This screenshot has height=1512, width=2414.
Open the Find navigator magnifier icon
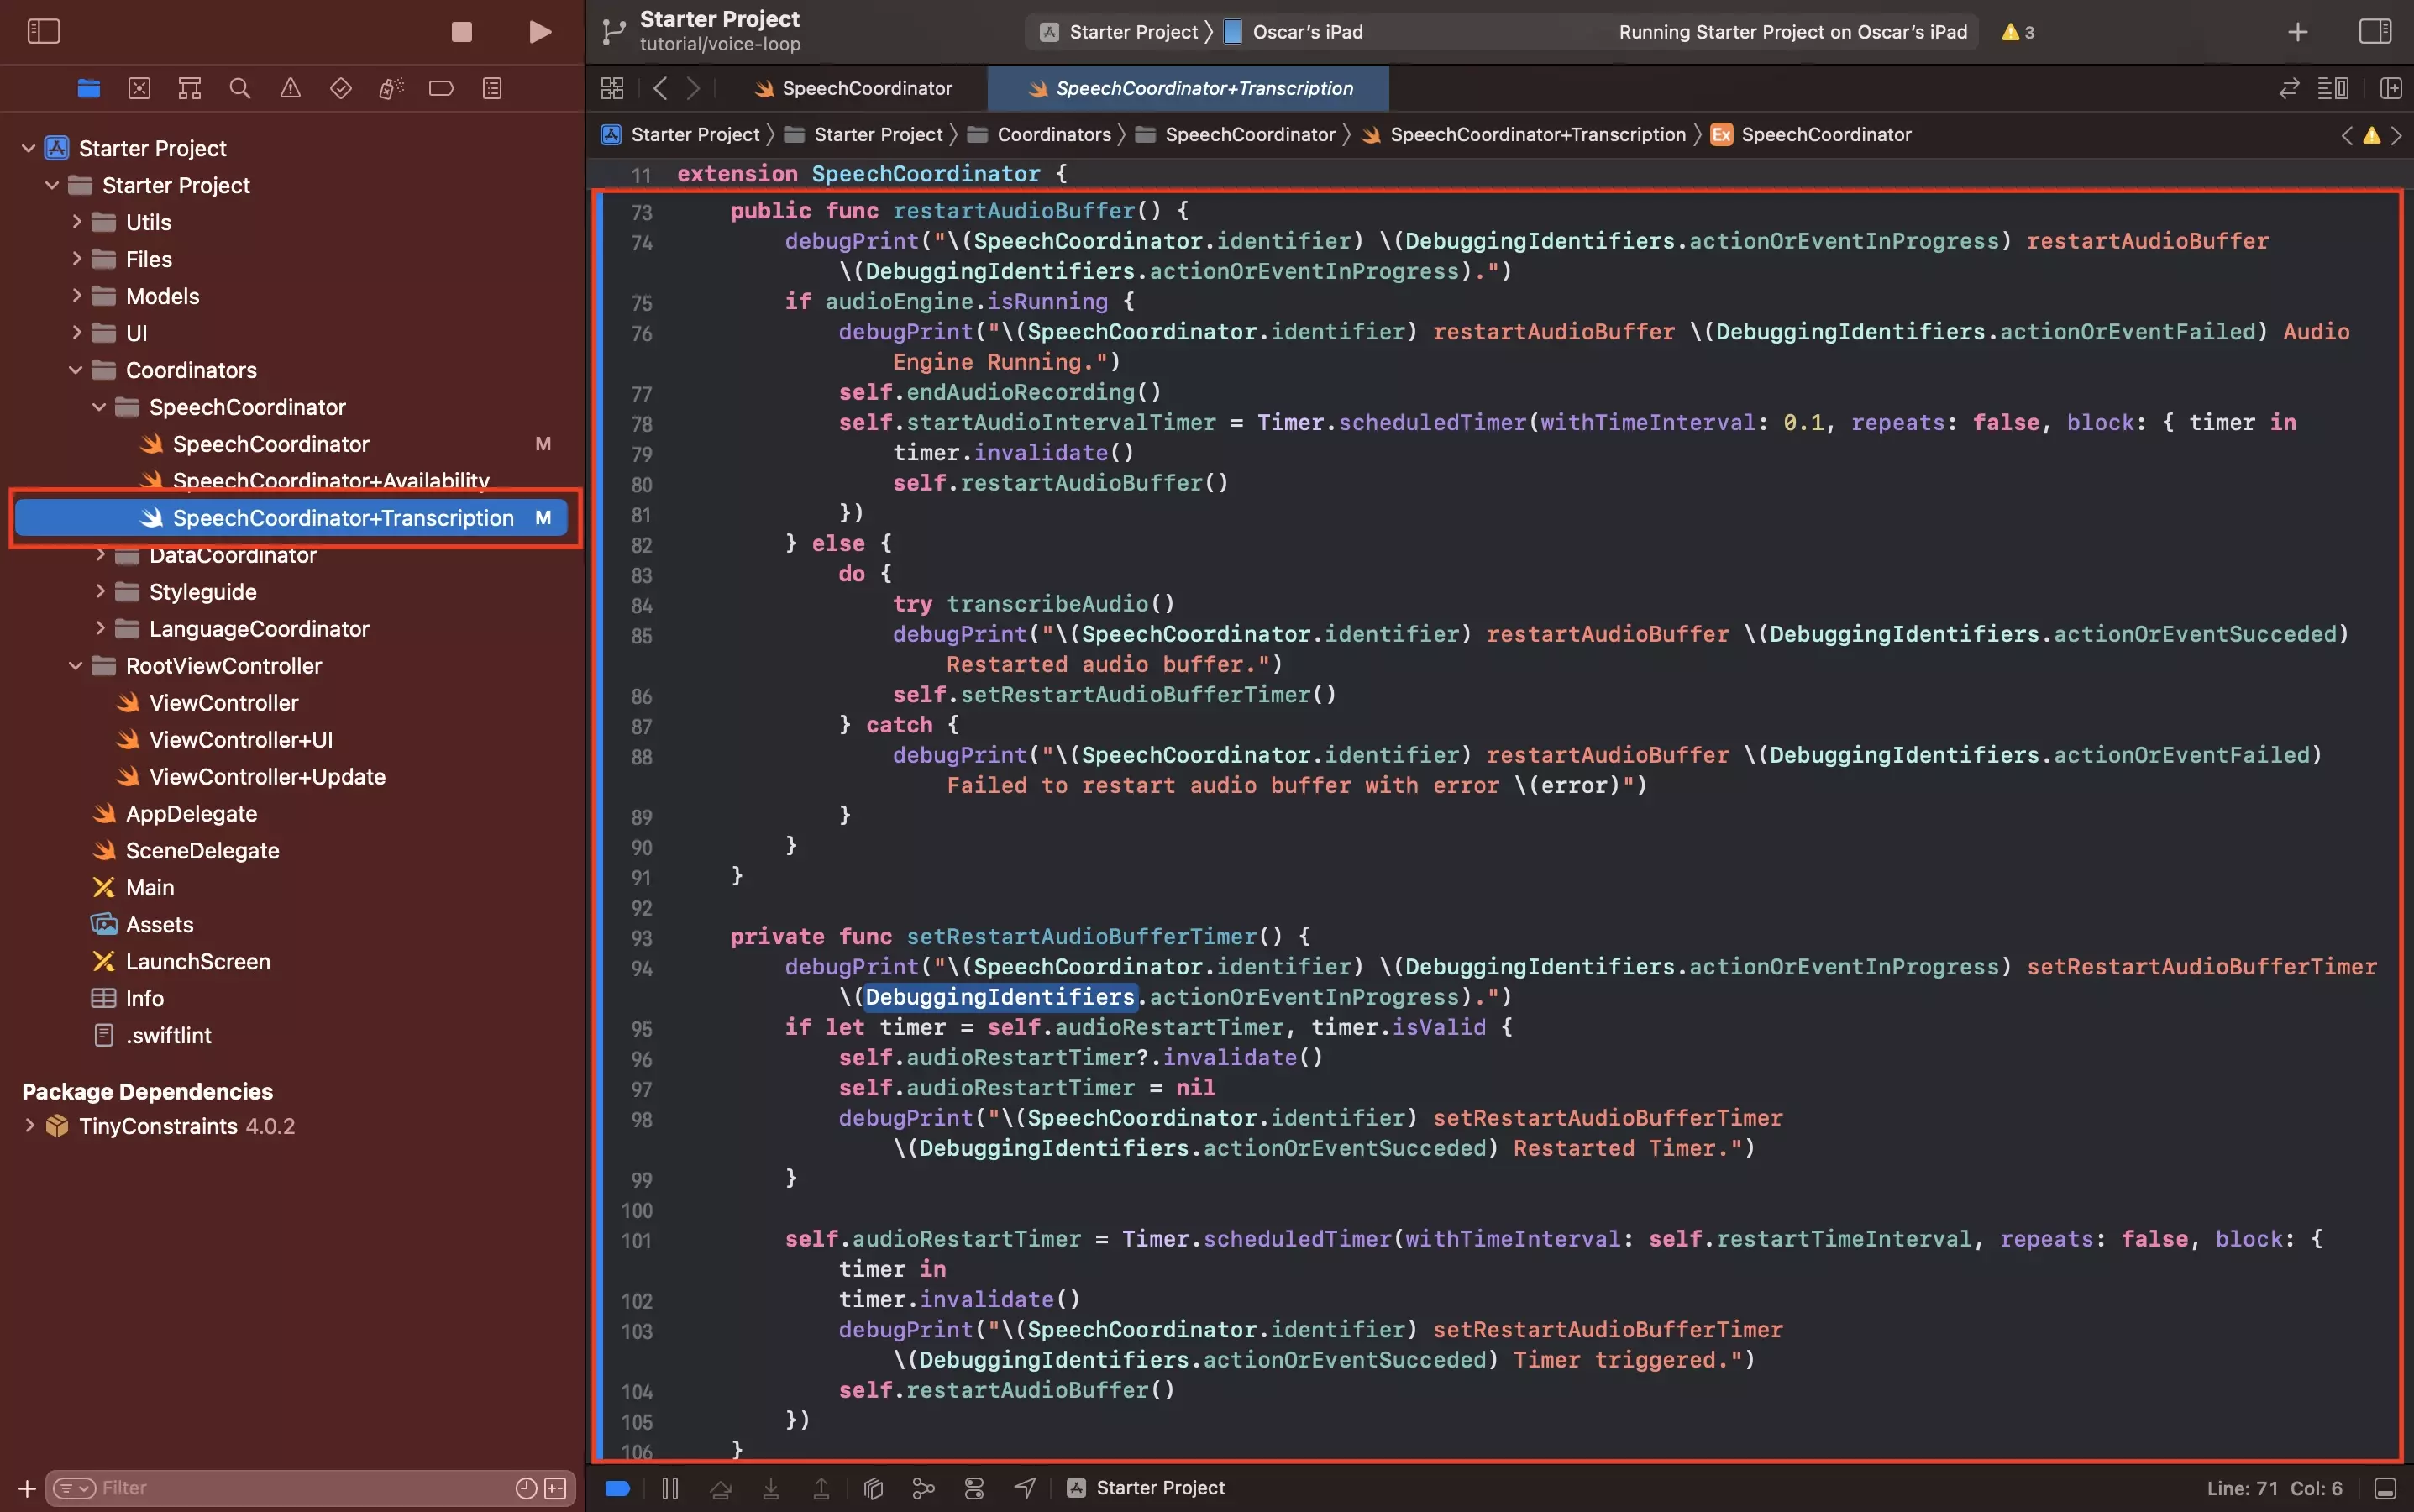click(240, 88)
